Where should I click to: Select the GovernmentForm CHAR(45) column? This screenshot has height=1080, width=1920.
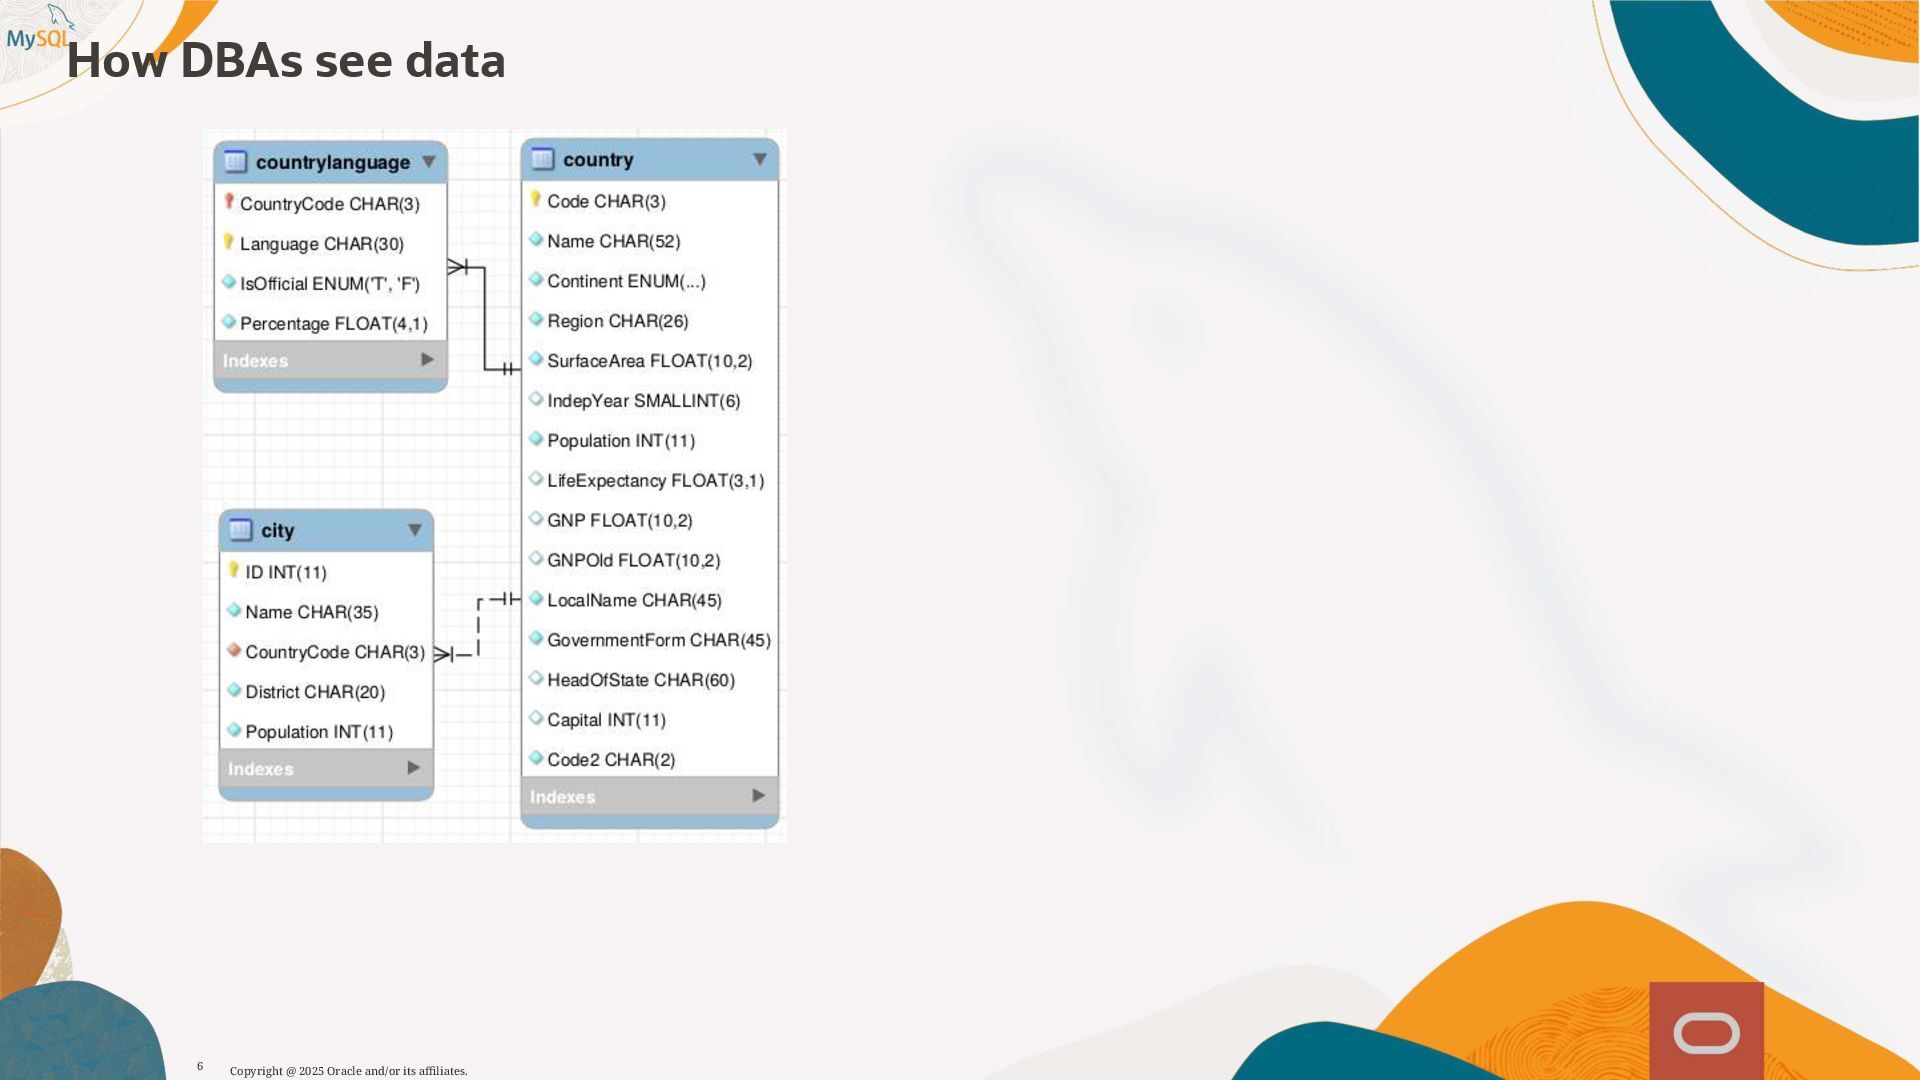(658, 640)
